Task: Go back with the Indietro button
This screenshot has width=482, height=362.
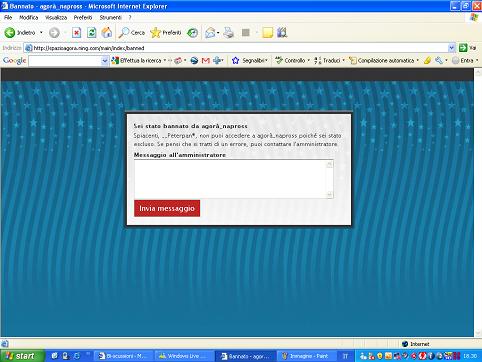Action: click(x=19, y=33)
